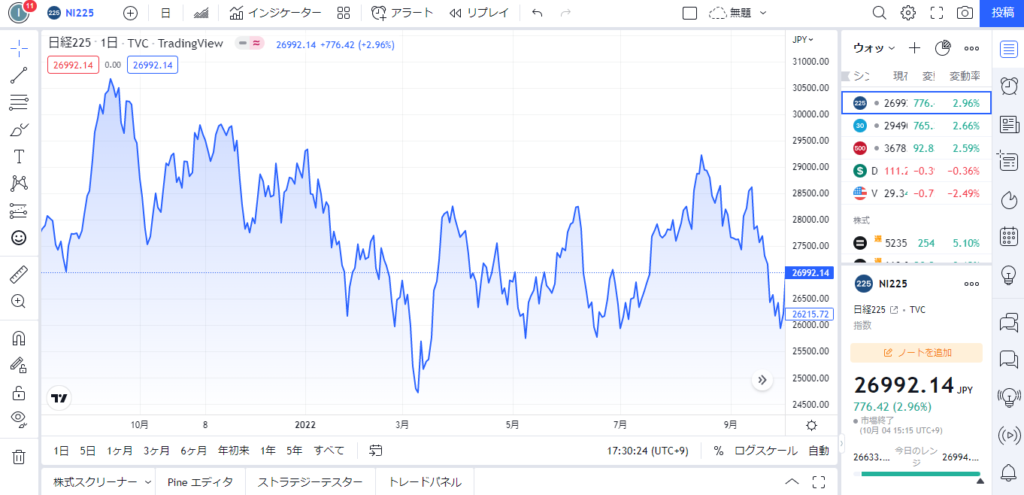This screenshot has width=1024, height=495.
Task: Select the brush drawing tool
Action: pyautogui.click(x=19, y=129)
